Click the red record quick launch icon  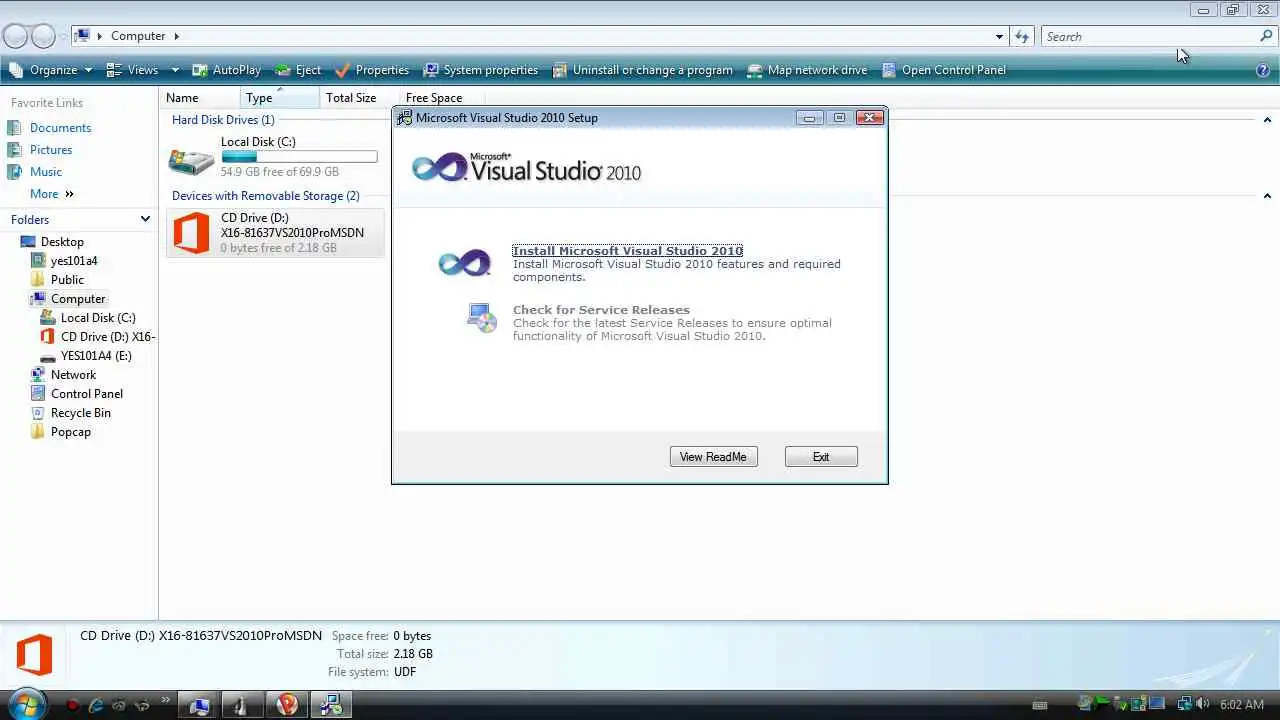coord(72,705)
